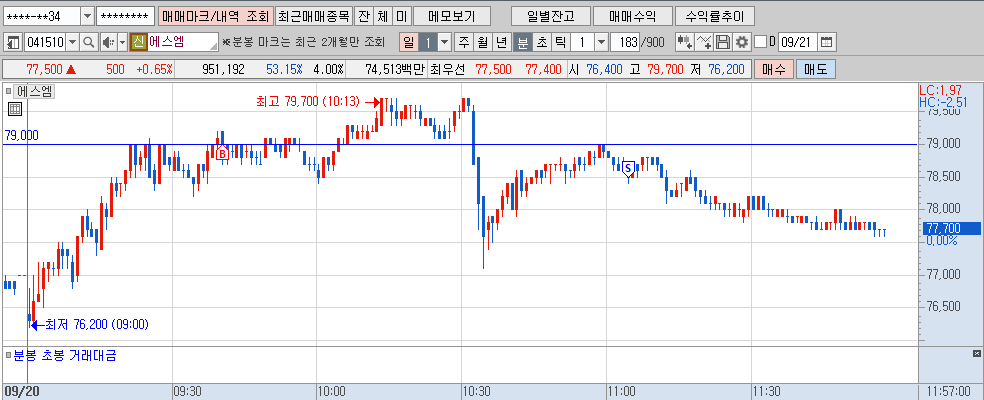Click the small square beside 에스엠 chart label

click(x=8, y=91)
